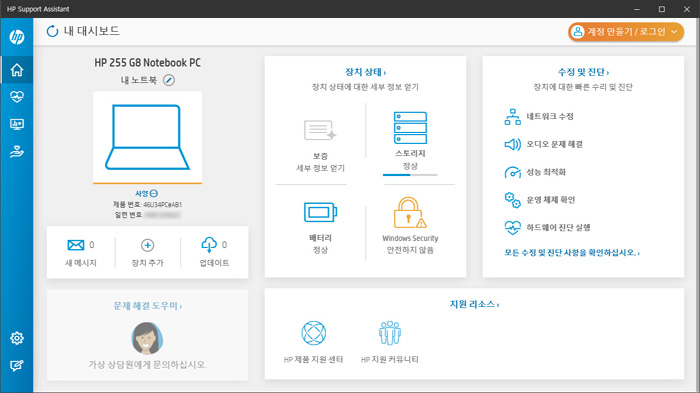Open the 수정 및 진단 heading link
The image size is (700, 393).
[583, 72]
